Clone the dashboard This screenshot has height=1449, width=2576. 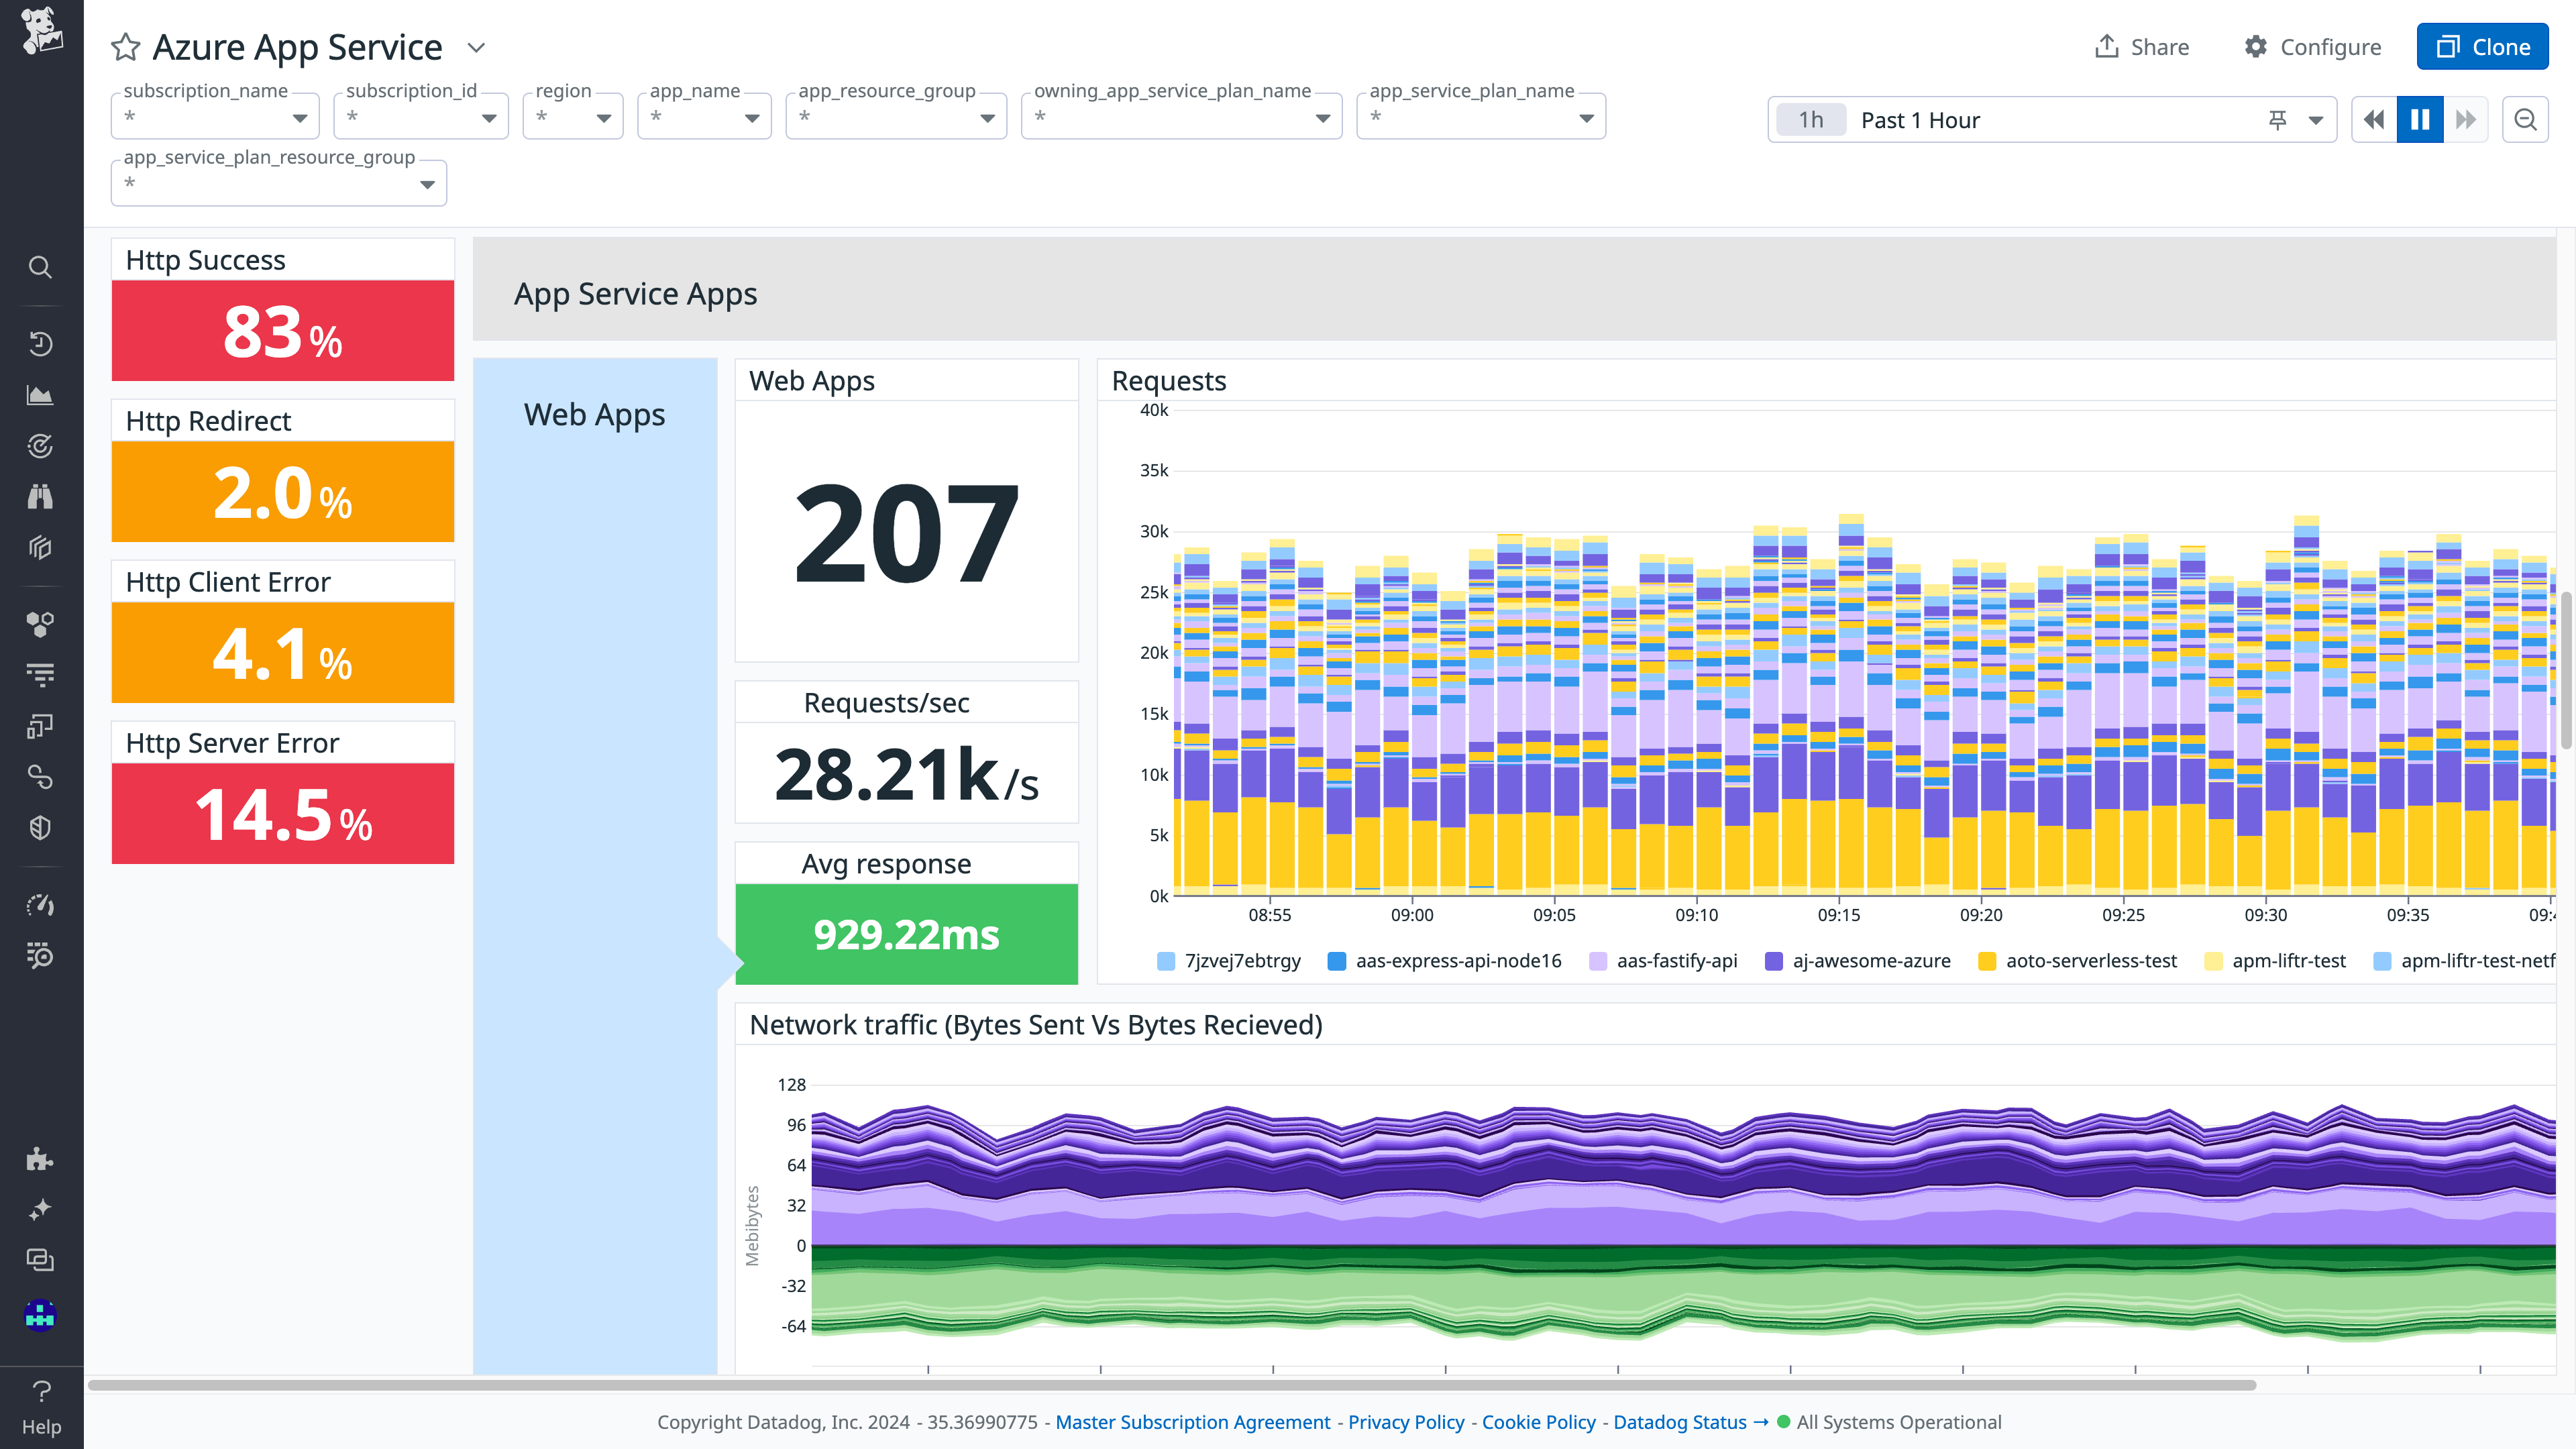[x=2482, y=46]
